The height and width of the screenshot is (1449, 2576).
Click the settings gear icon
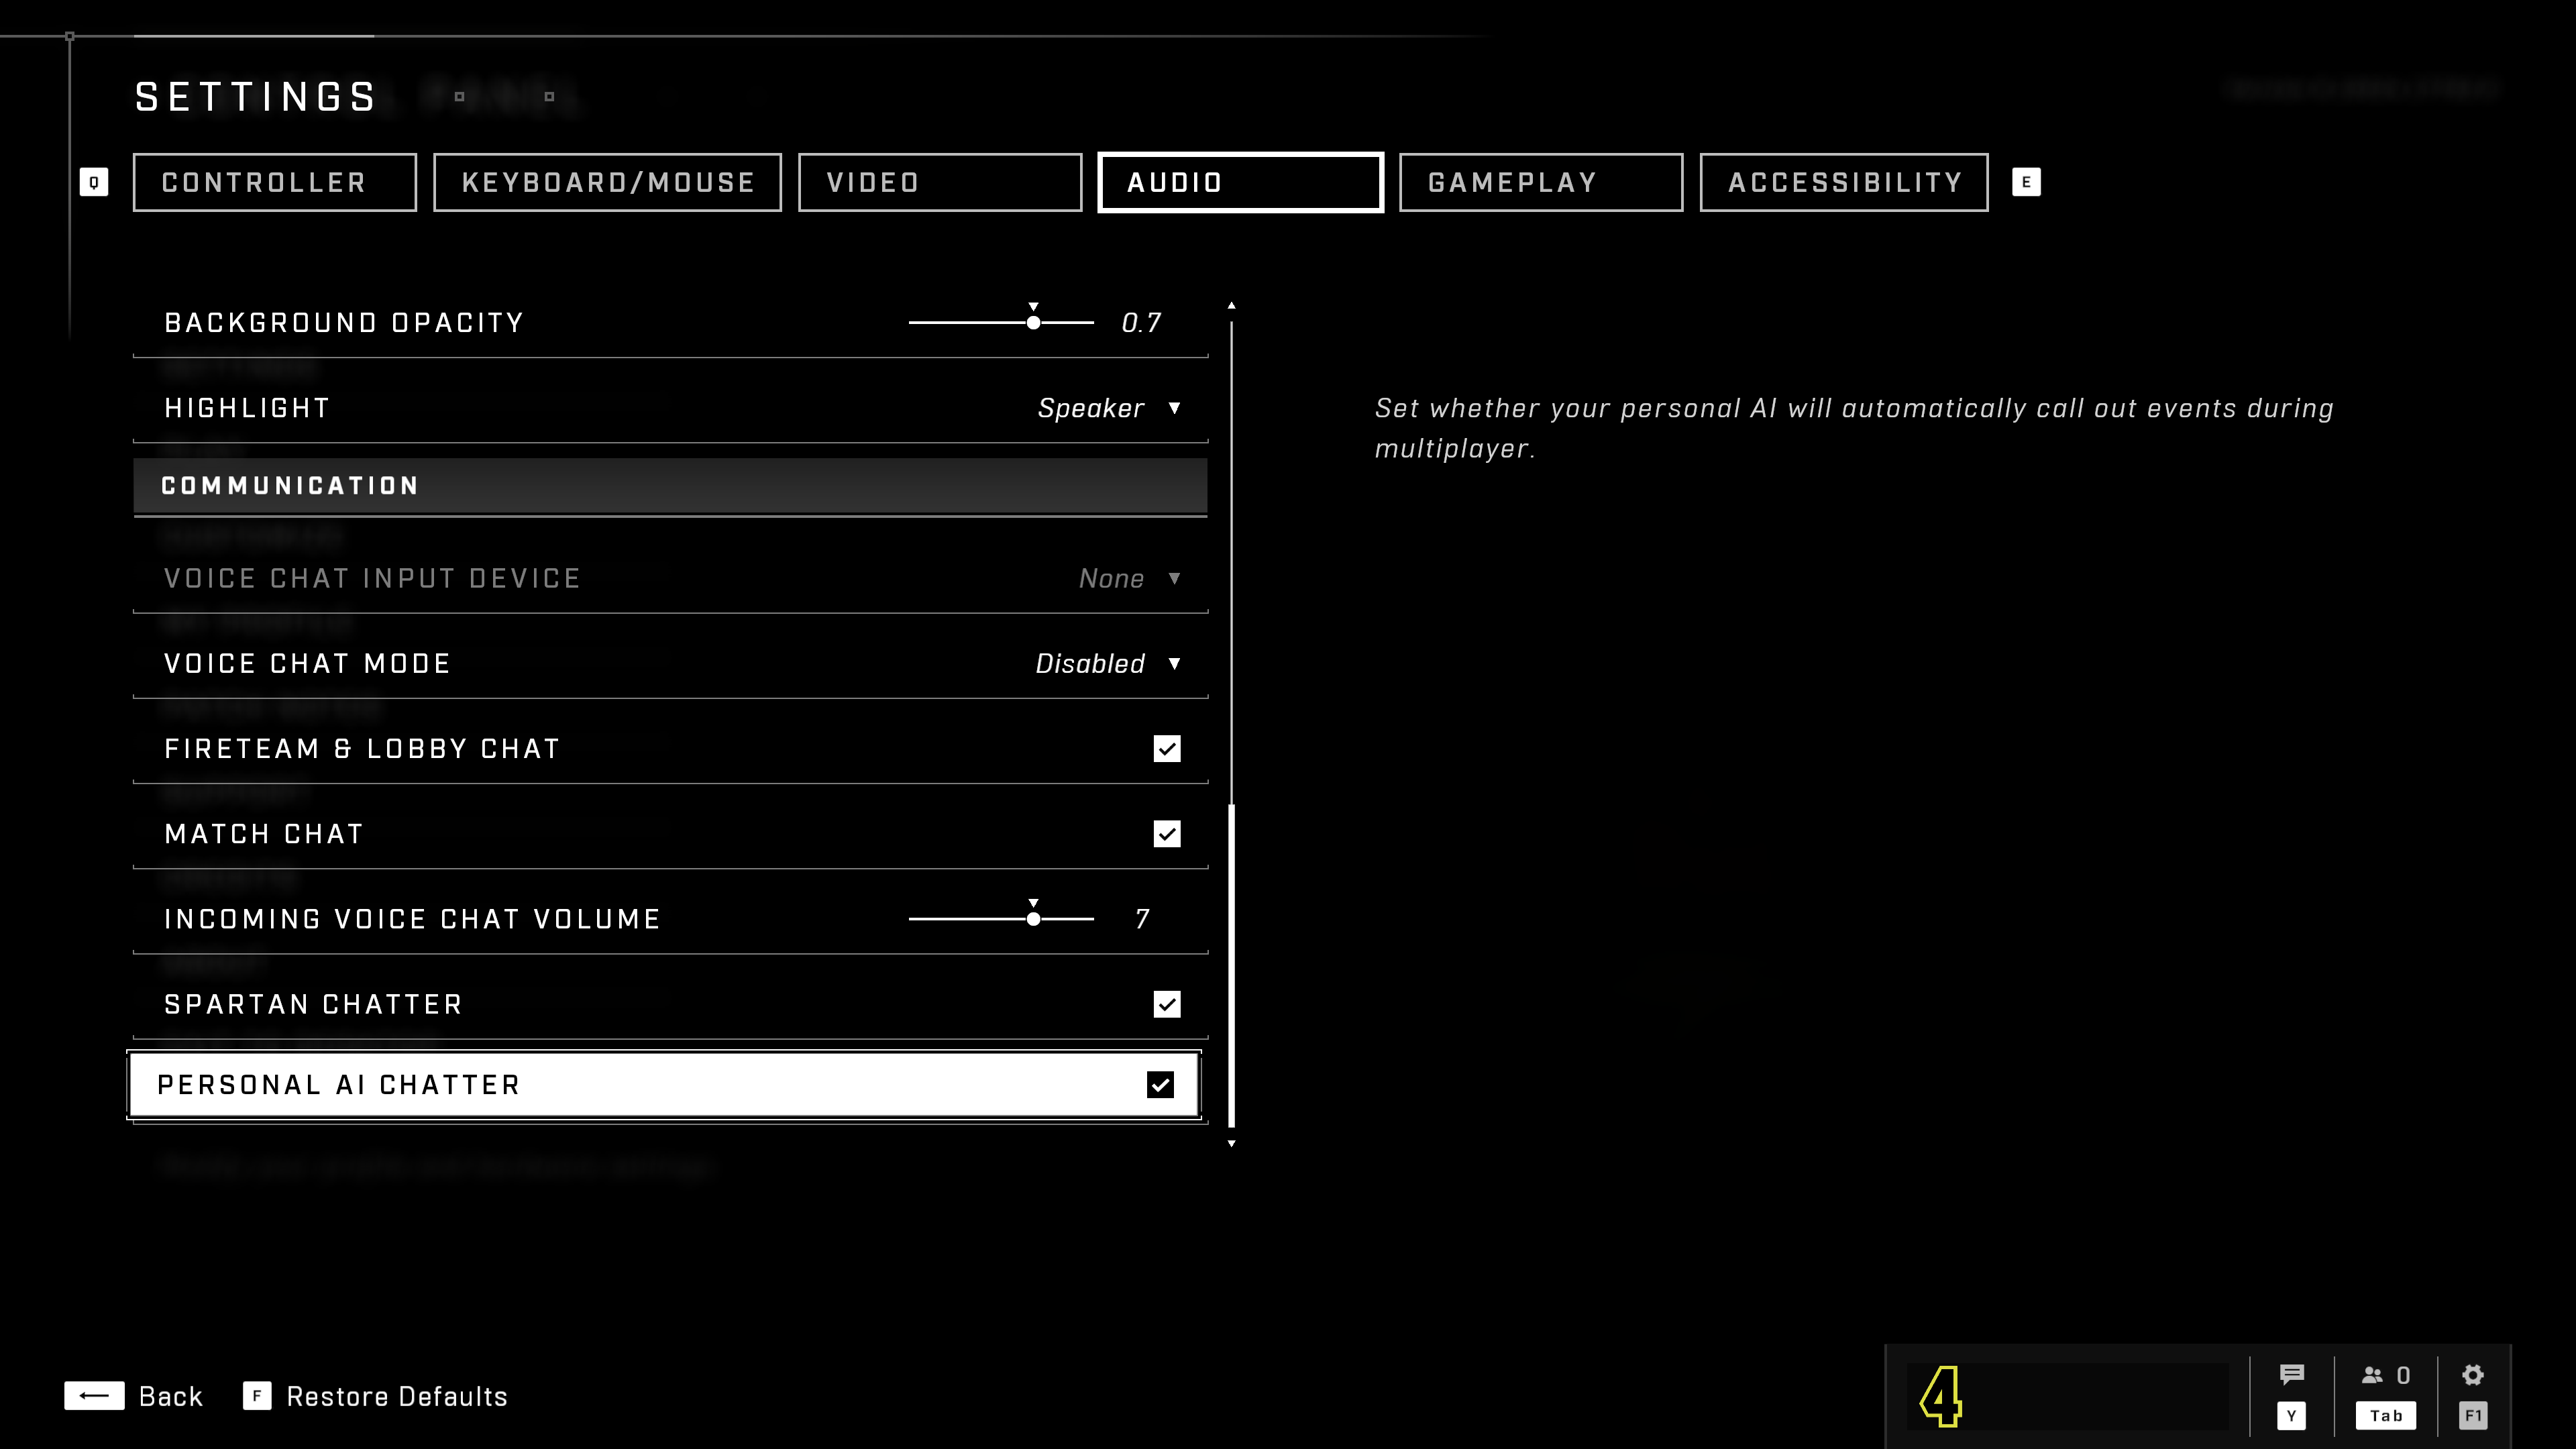point(2473,1375)
